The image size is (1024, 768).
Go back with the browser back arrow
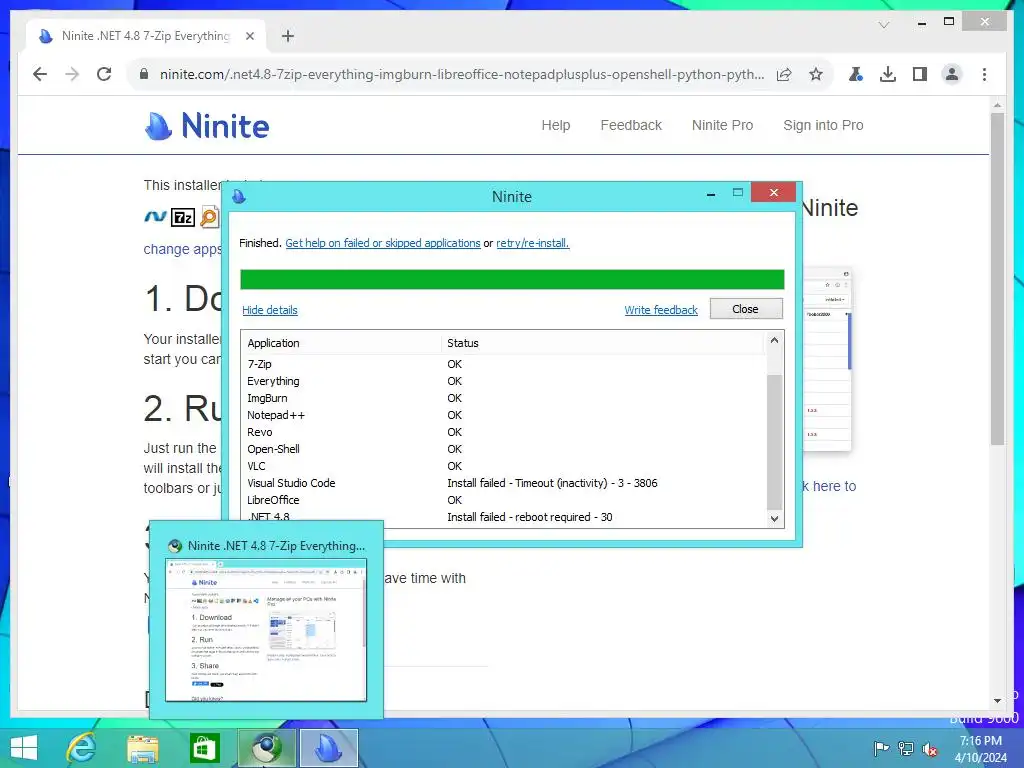click(40, 74)
